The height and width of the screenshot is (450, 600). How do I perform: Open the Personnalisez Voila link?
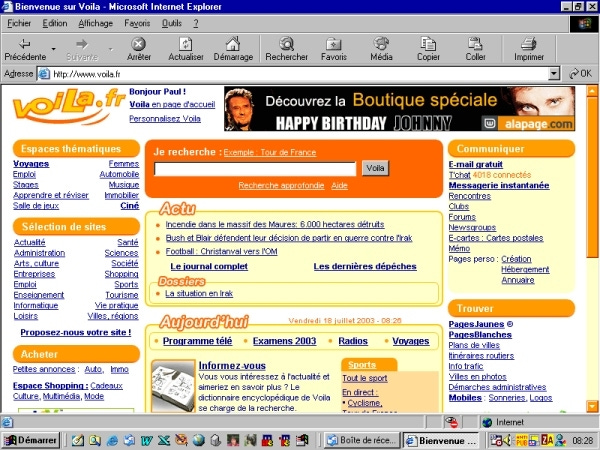point(165,119)
